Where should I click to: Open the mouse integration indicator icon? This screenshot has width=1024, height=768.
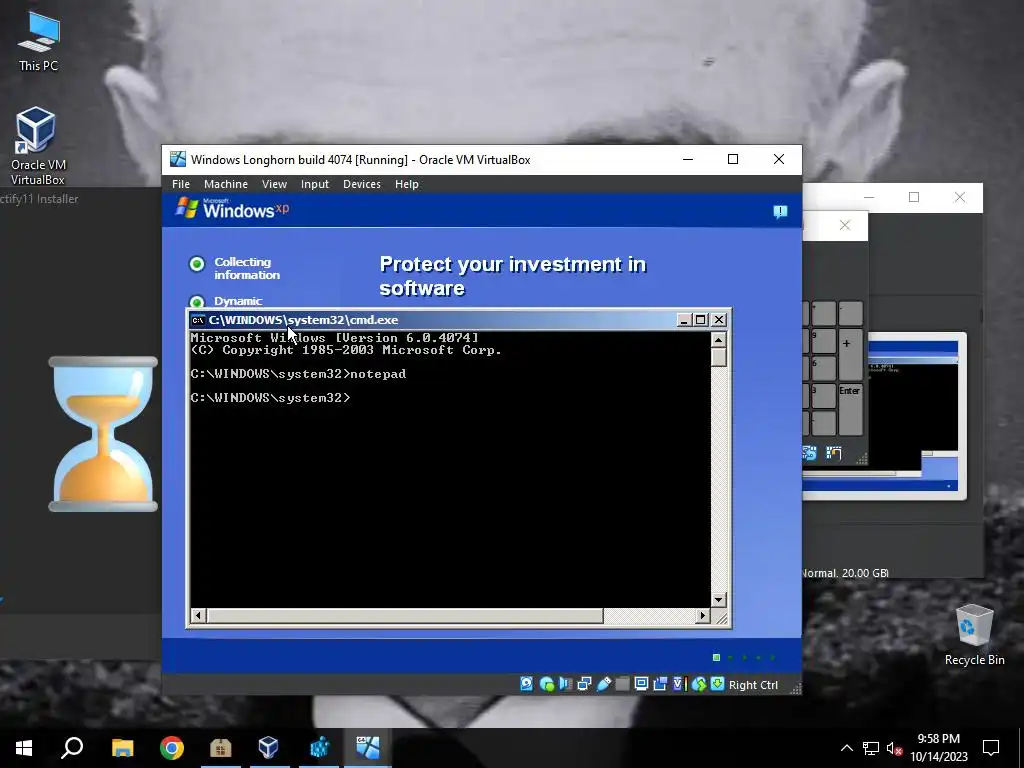point(699,684)
